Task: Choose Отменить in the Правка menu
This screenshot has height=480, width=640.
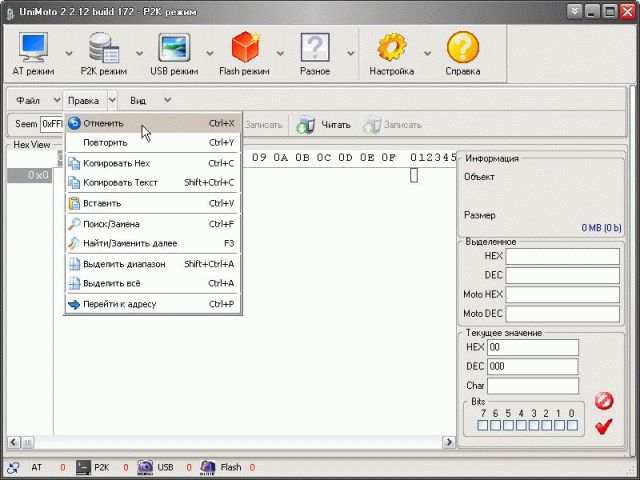Action: [x=153, y=123]
